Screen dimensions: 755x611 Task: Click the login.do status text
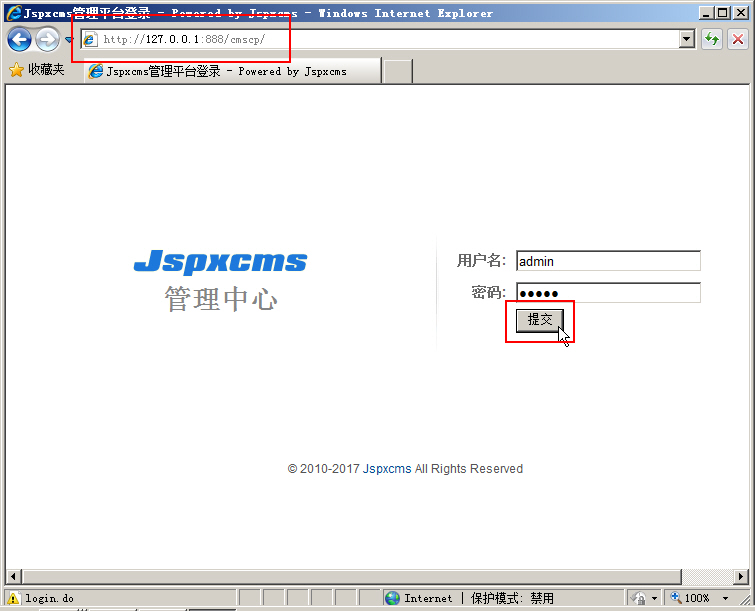pyautogui.click(x=50, y=598)
